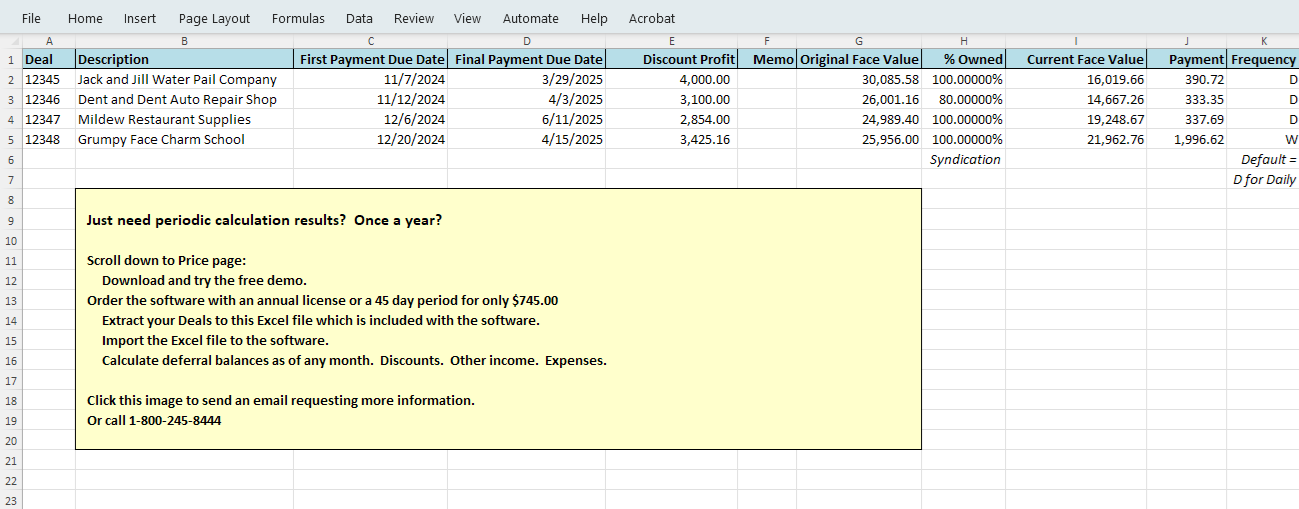Select column H header
1299x509 pixels.
click(963, 41)
